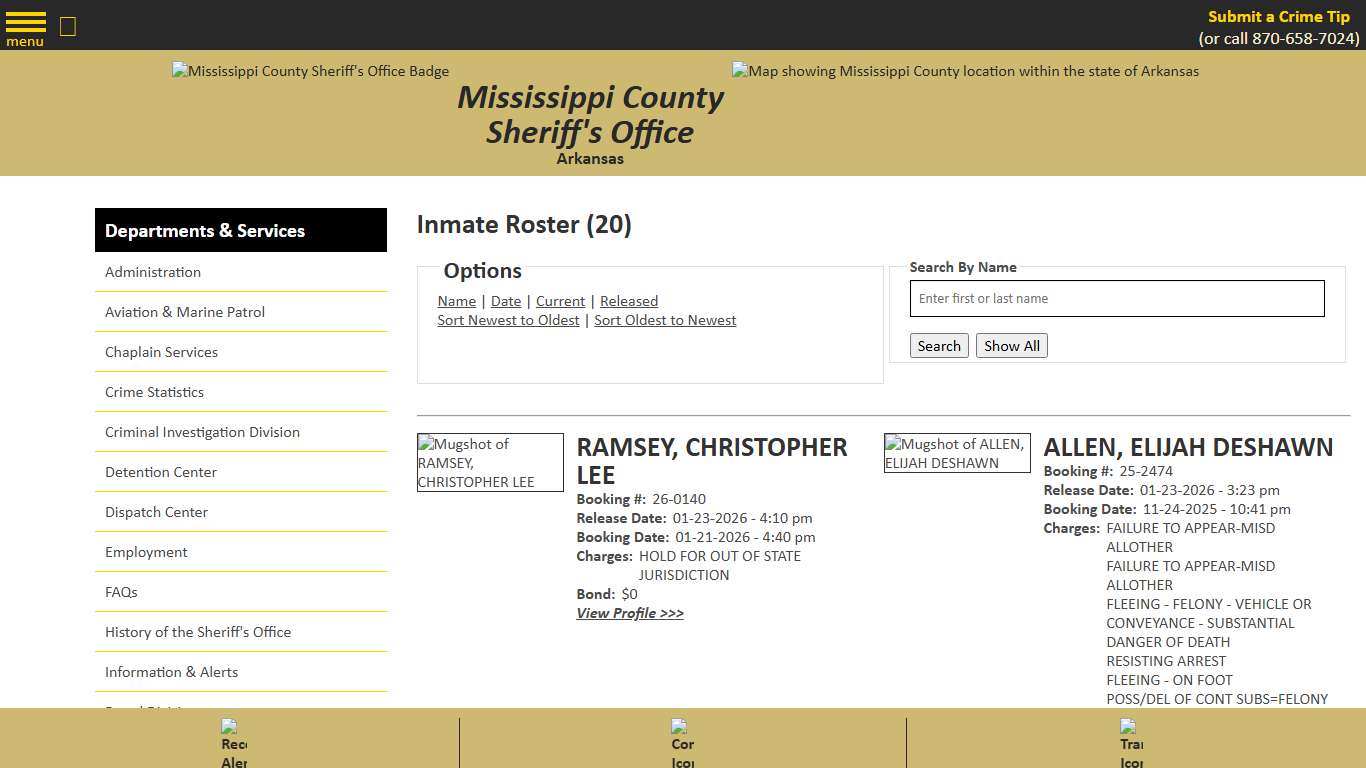
Task: Click the Submit a Crime Tip link
Action: [x=1278, y=16]
